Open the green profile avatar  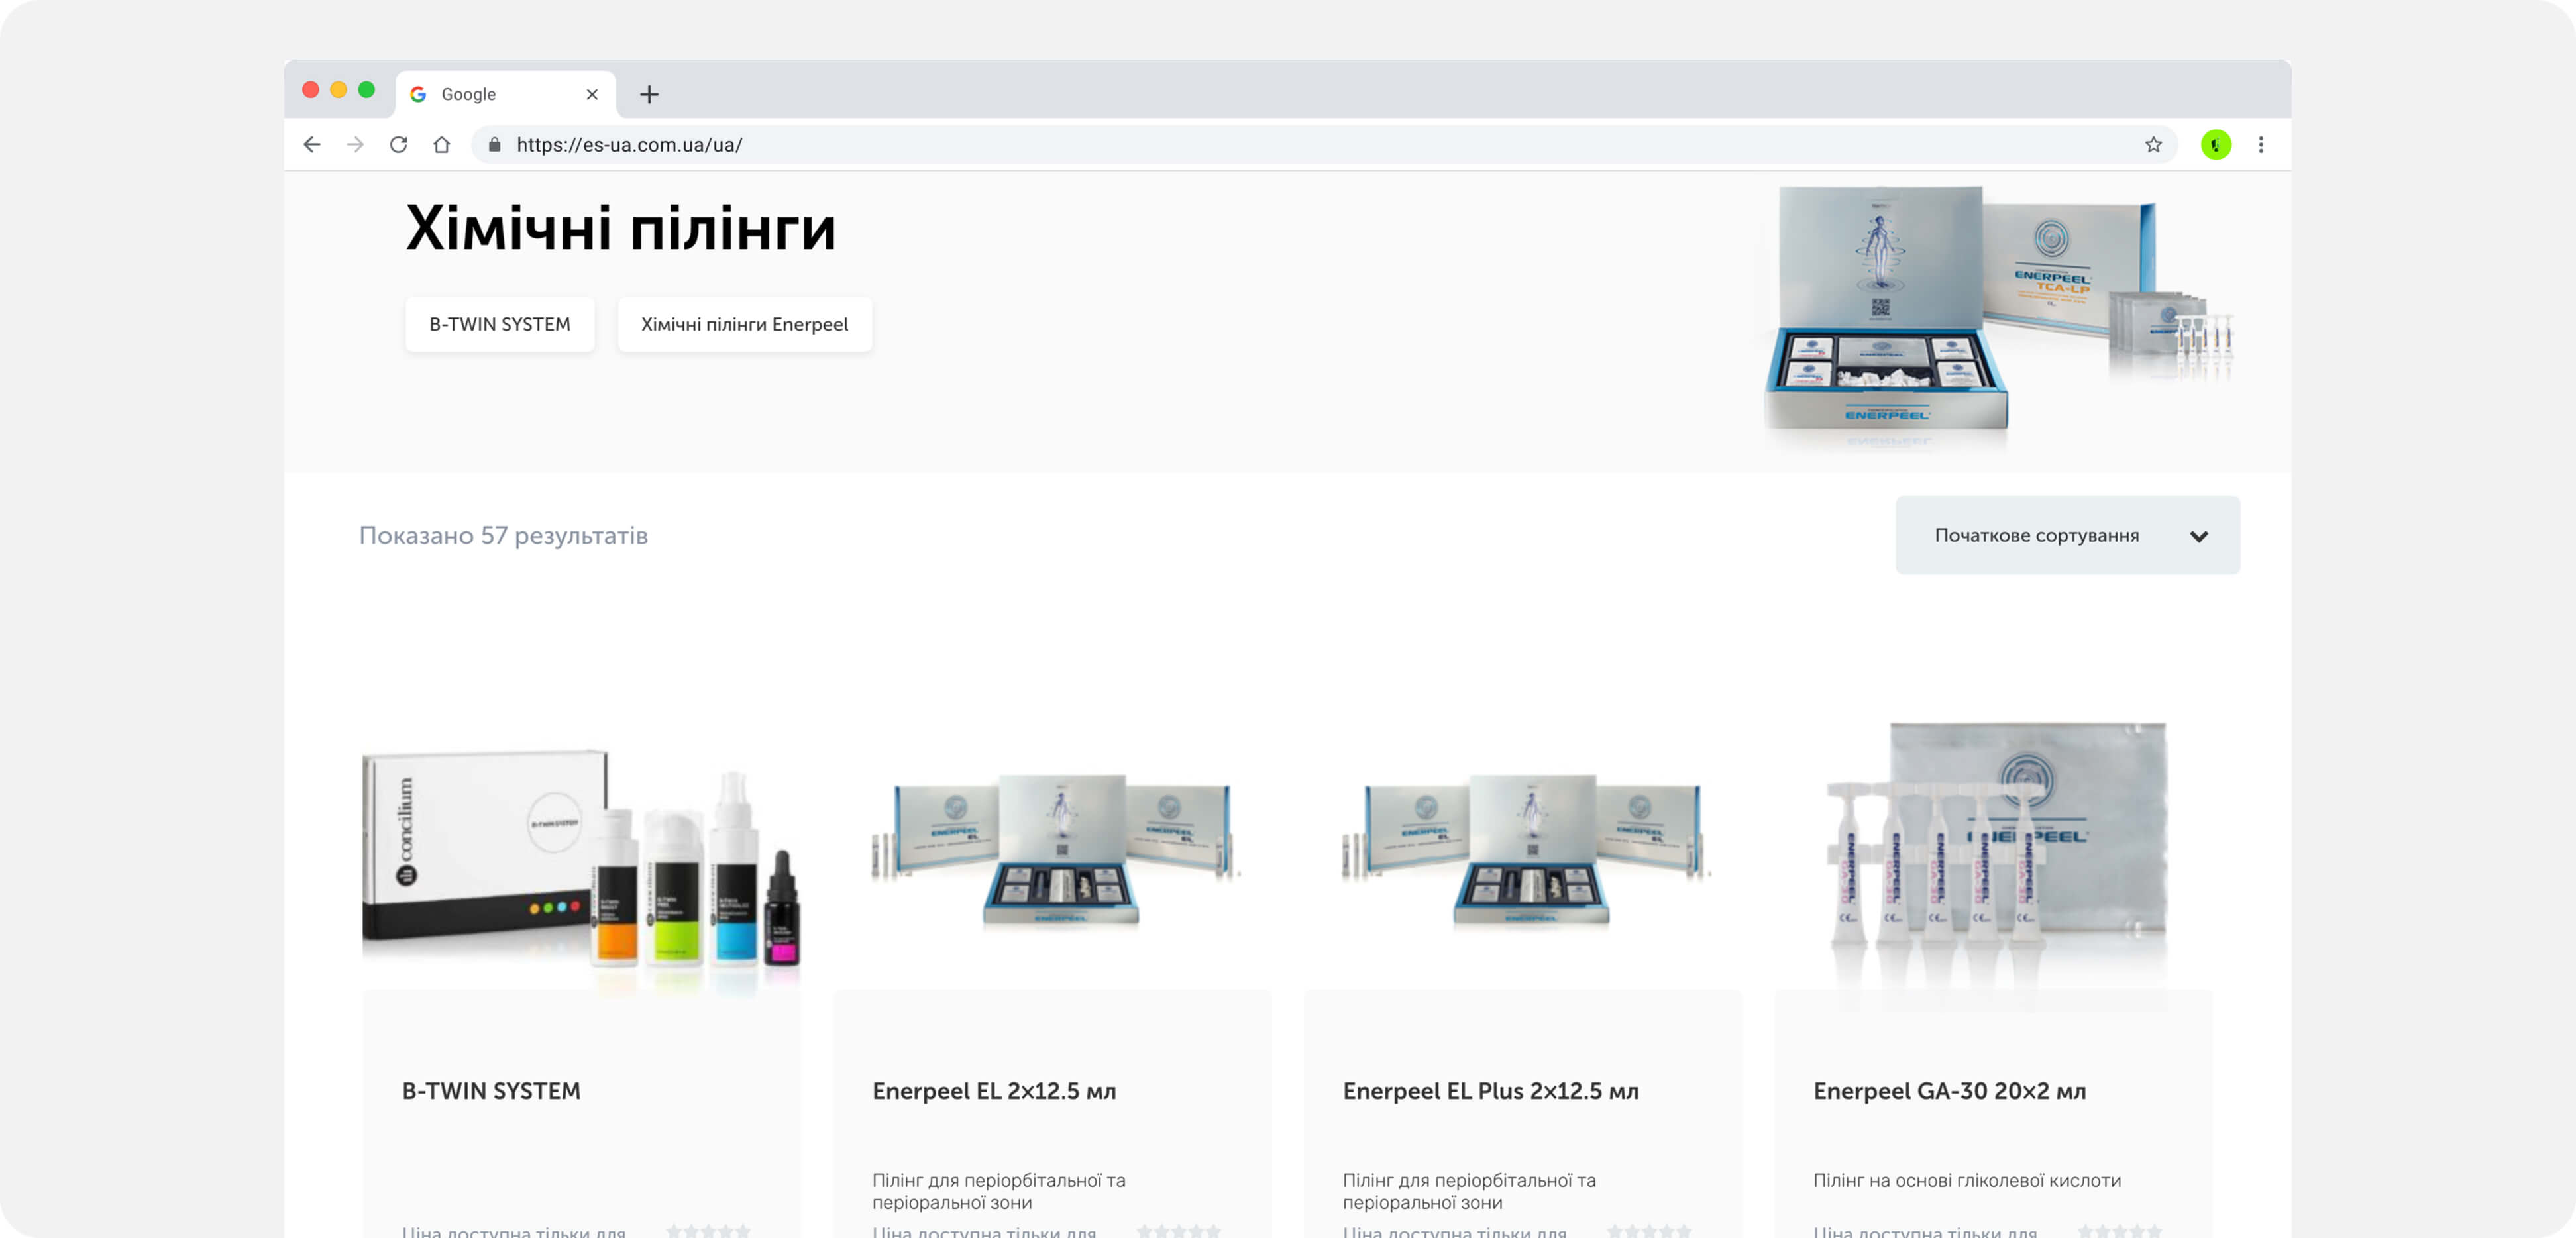coord(2215,145)
